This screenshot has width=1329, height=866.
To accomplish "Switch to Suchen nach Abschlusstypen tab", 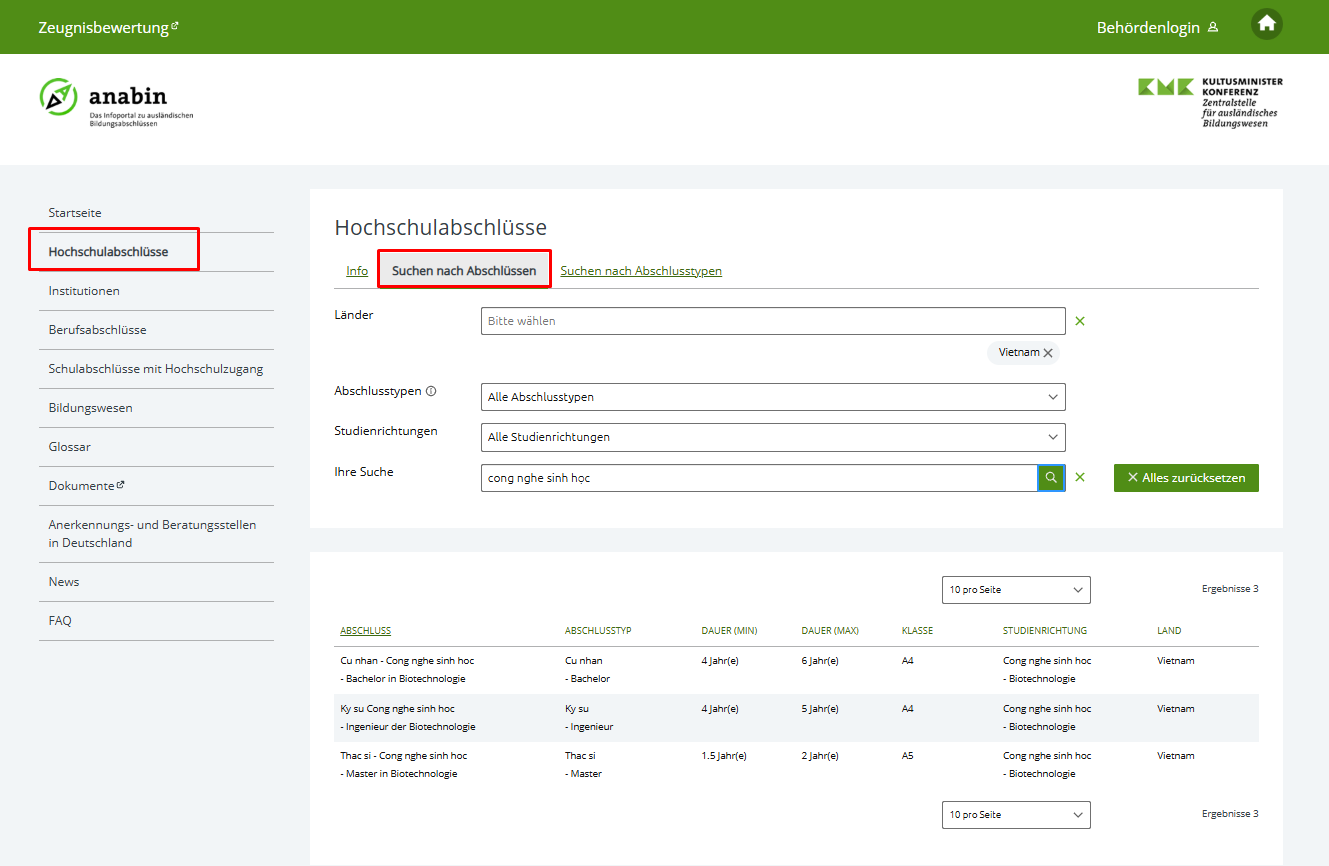I will coord(641,271).
